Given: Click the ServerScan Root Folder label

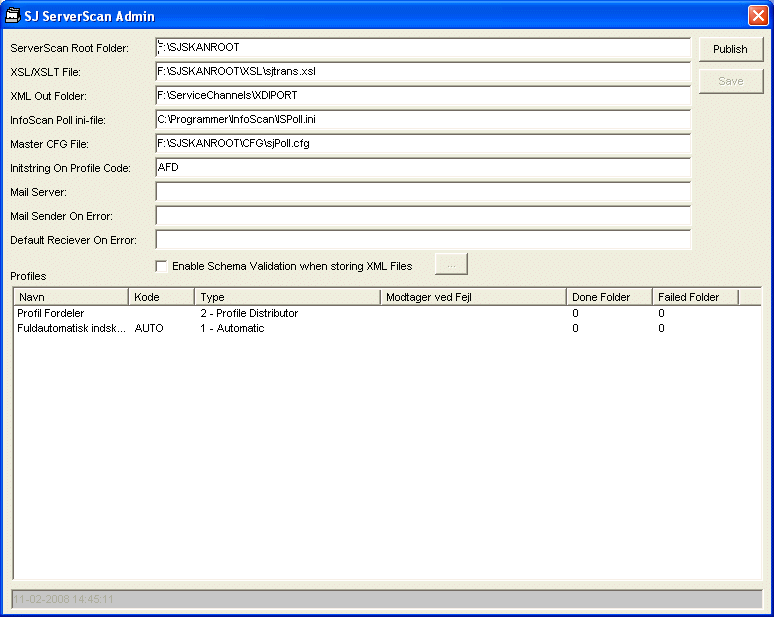Looking at the screenshot, I should point(70,48).
